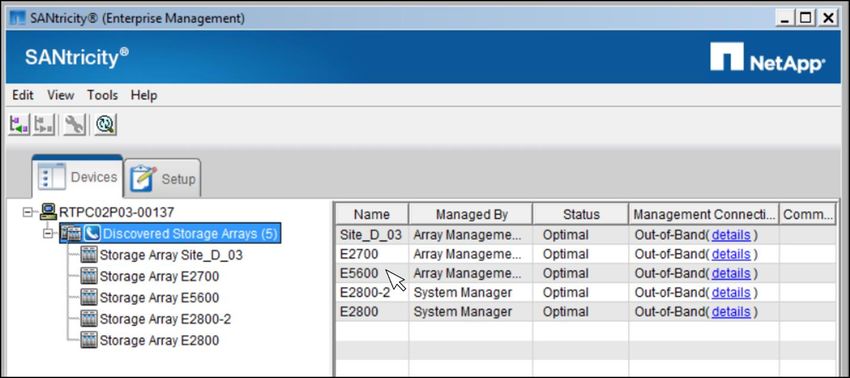Sort by the Managed By column header
Viewport: 850px width, 378px height.
pos(471,214)
